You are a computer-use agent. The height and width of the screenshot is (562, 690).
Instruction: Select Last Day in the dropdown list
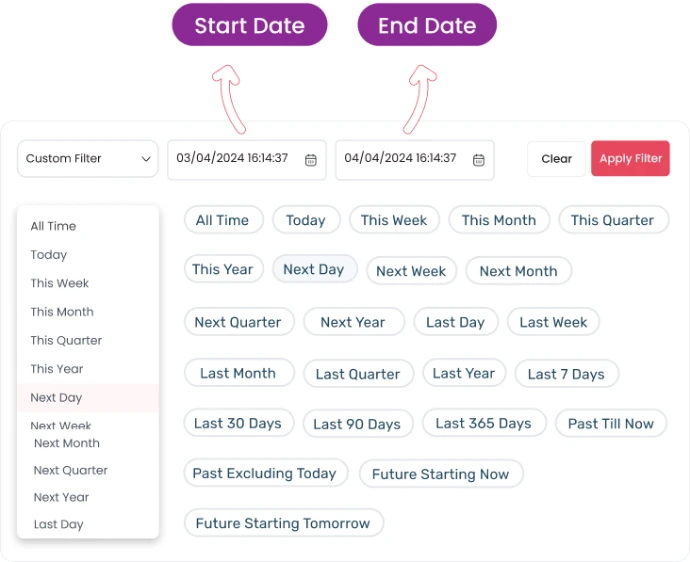pyautogui.click(x=58, y=524)
